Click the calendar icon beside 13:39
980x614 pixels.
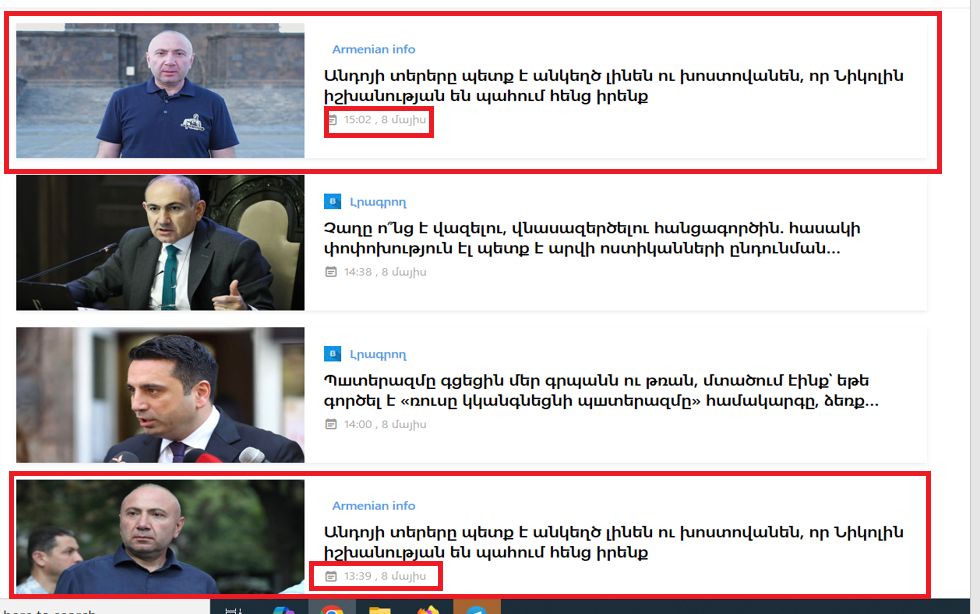tap(331, 576)
